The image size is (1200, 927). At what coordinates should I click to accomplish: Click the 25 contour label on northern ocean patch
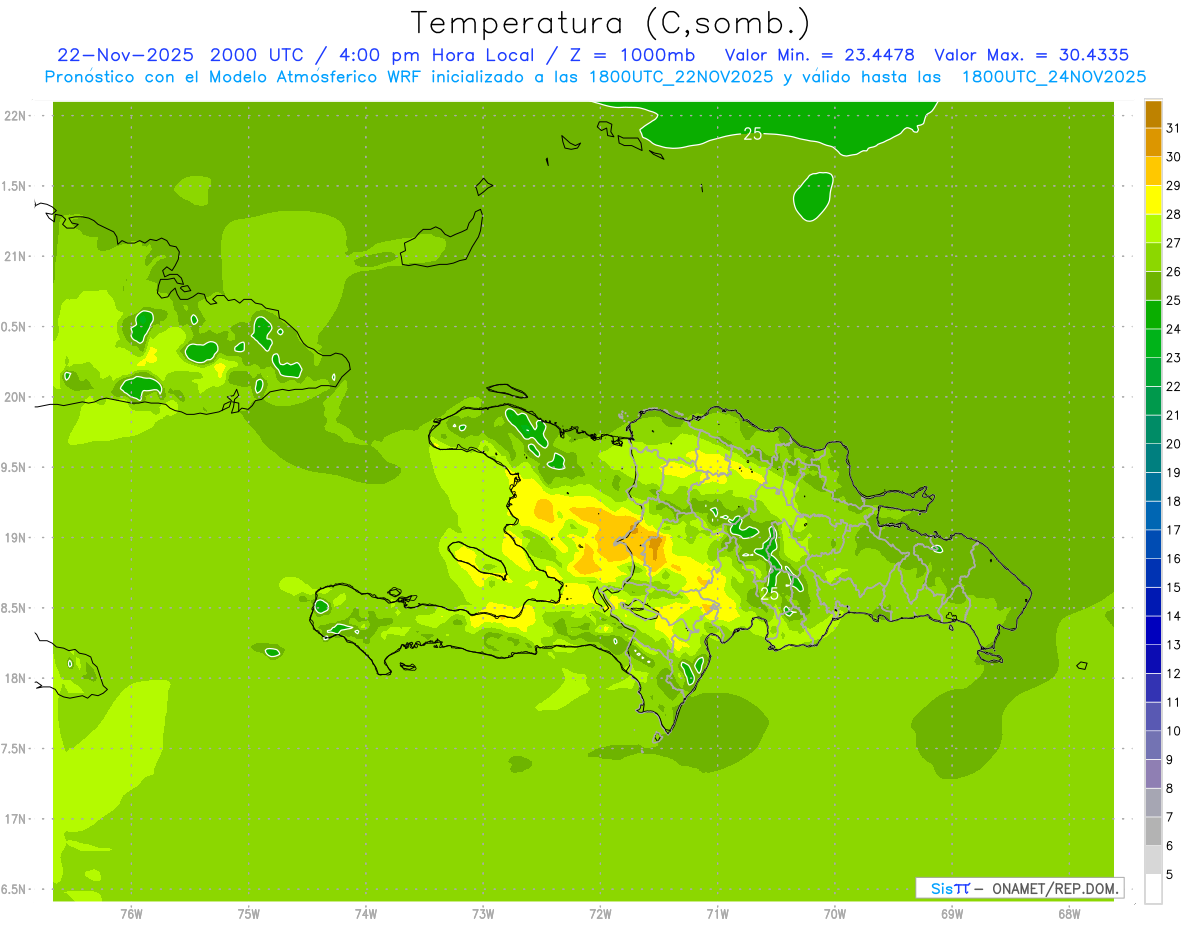752,133
